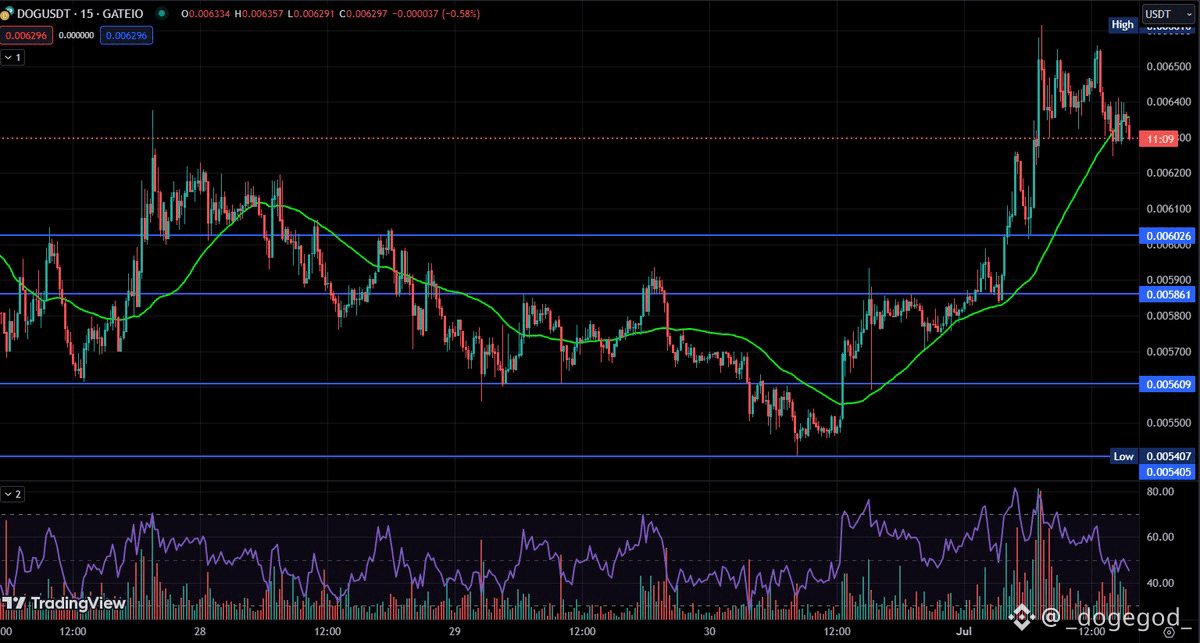Image resolution: width=1200 pixels, height=643 pixels.
Task: Select the 0.005405 line price label
Action: (x=1167, y=471)
